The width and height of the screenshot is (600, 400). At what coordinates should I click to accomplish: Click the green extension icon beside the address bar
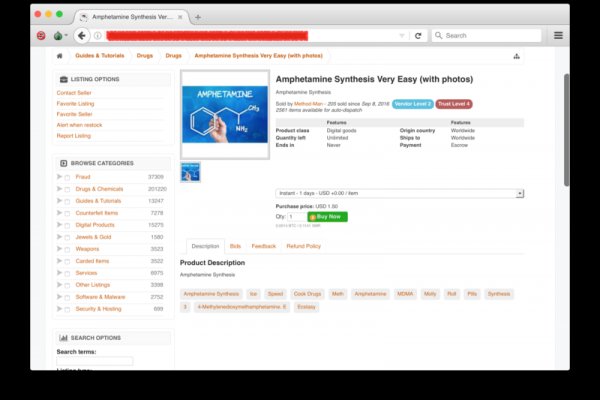(x=59, y=35)
